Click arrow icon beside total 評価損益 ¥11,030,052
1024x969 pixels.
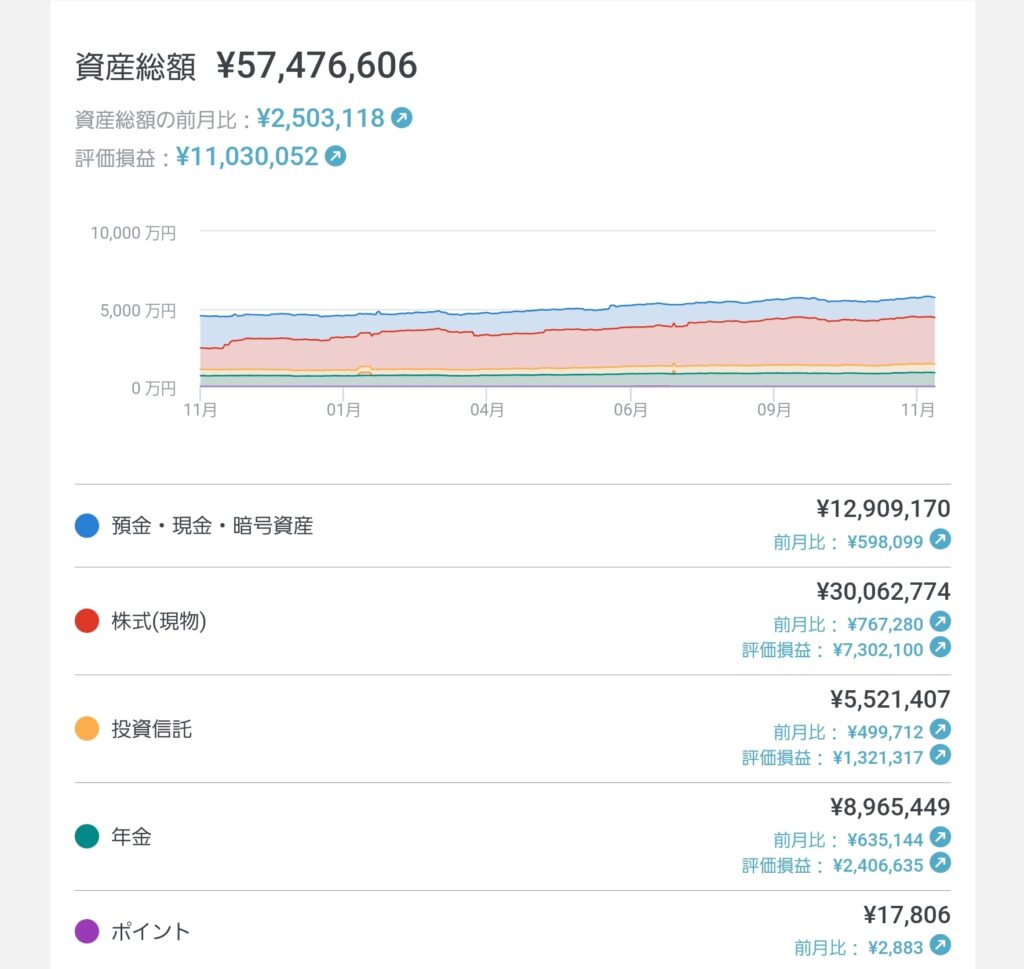pyautogui.click(x=335, y=156)
